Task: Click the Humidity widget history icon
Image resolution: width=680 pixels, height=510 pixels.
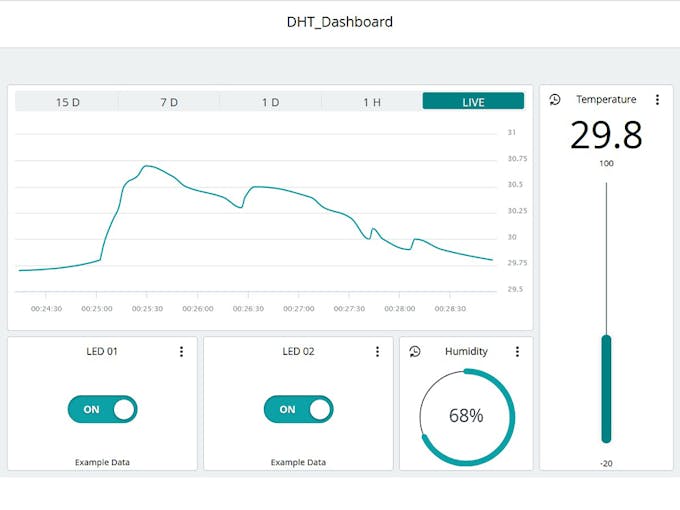Action: pyautogui.click(x=415, y=352)
